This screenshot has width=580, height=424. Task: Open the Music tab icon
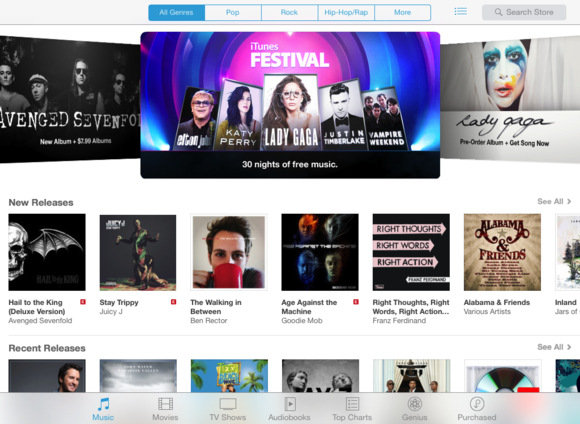pos(103,404)
